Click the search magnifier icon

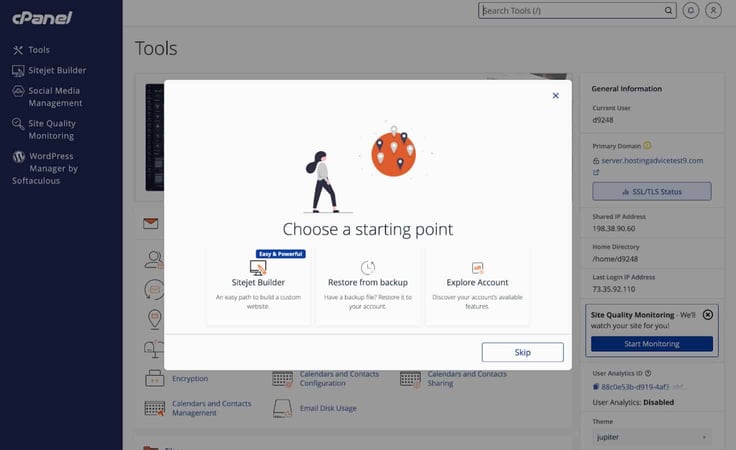tap(668, 10)
